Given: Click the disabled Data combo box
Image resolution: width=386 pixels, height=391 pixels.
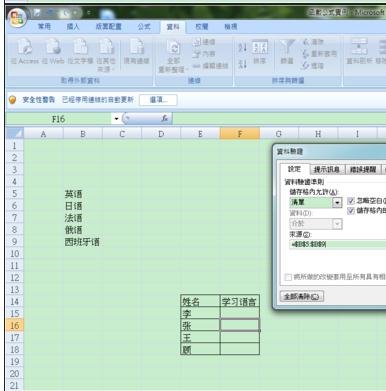Looking at the screenshot, I should coord(316,224).
